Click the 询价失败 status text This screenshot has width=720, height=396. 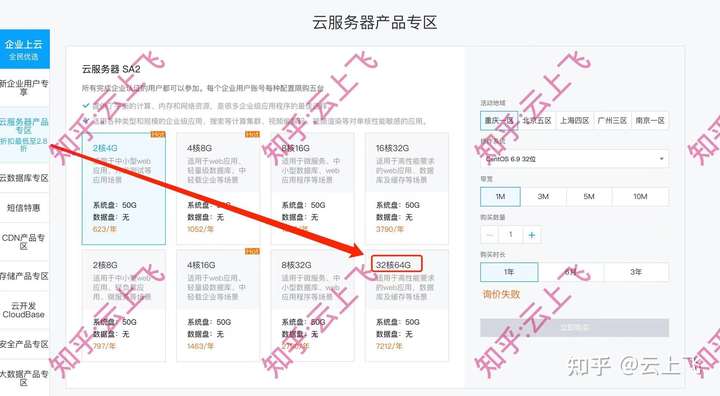pos(501,294)
